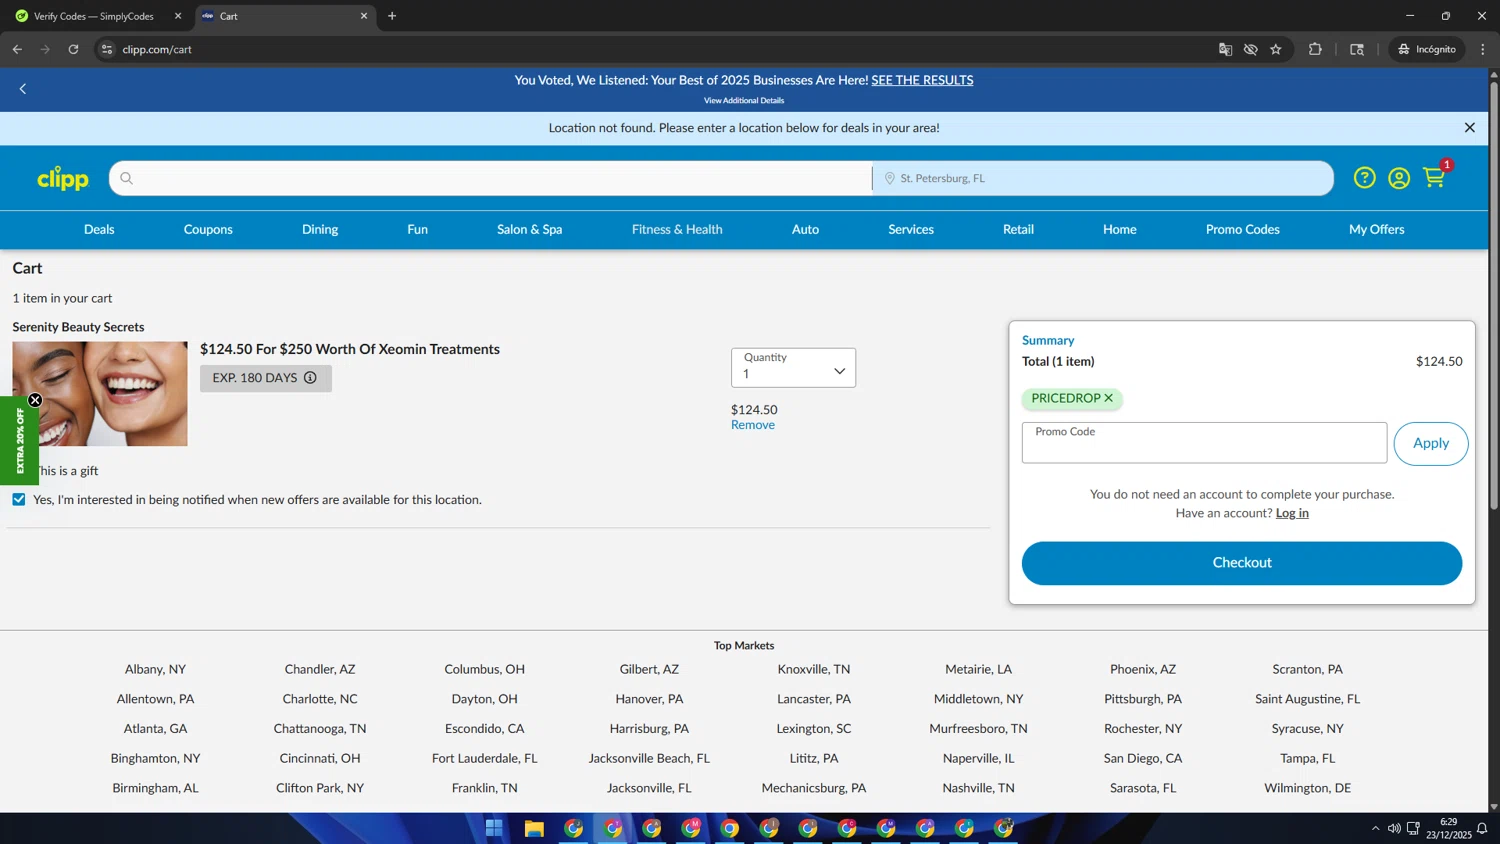Open Promo Codes menu item

pyautogui.click(x=1243, y=229)
